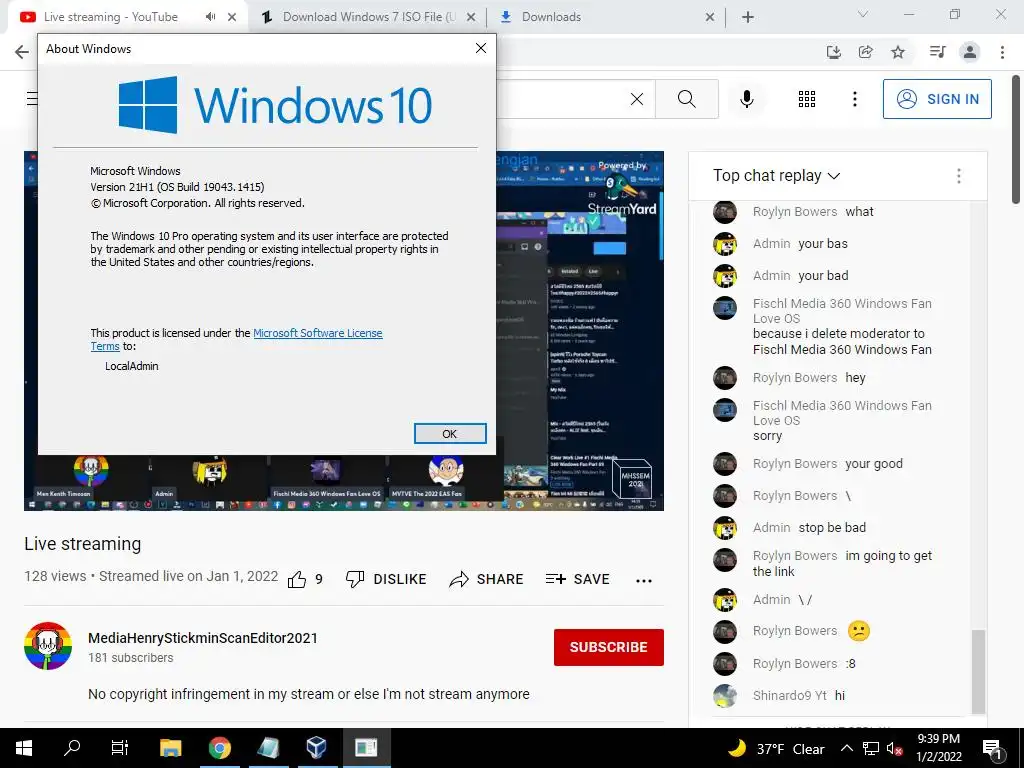
Task: Click the SIGN IN button
Action: pyautogui.click(x=937, y=99)
